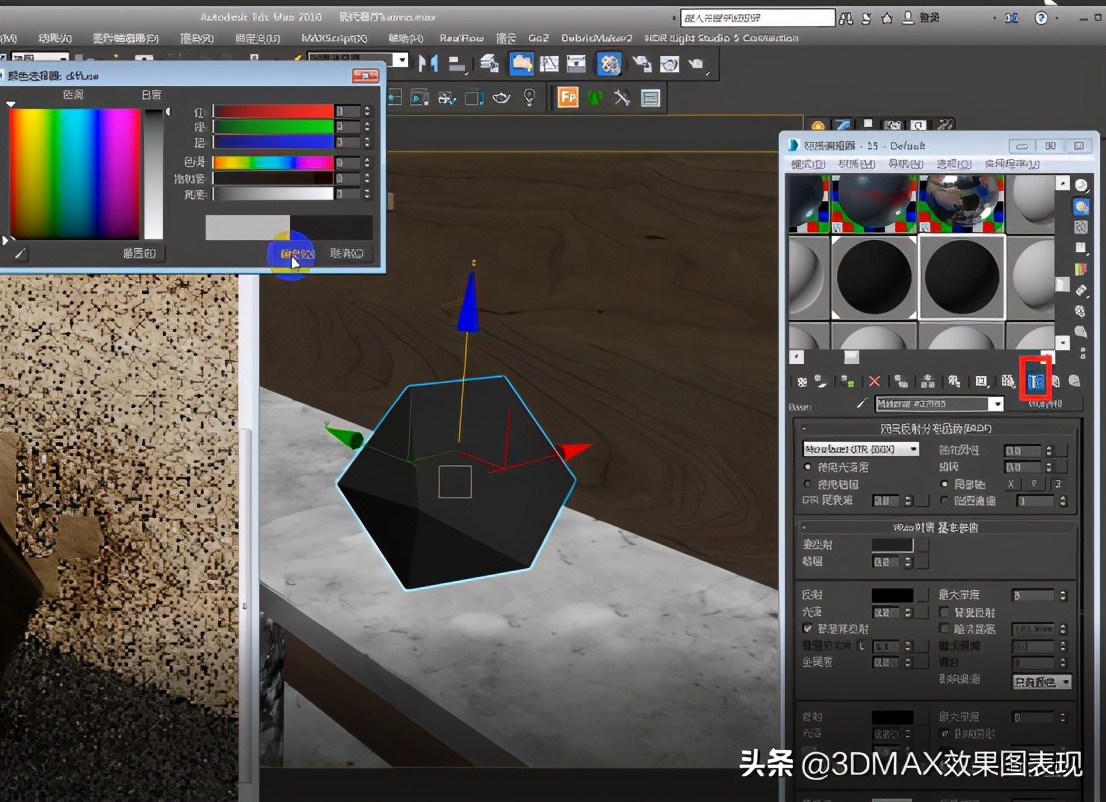The height and width of the screenshot is (802, 1106).
Task: Click the Reset button in the Color Selector
Action: [141, 254]
